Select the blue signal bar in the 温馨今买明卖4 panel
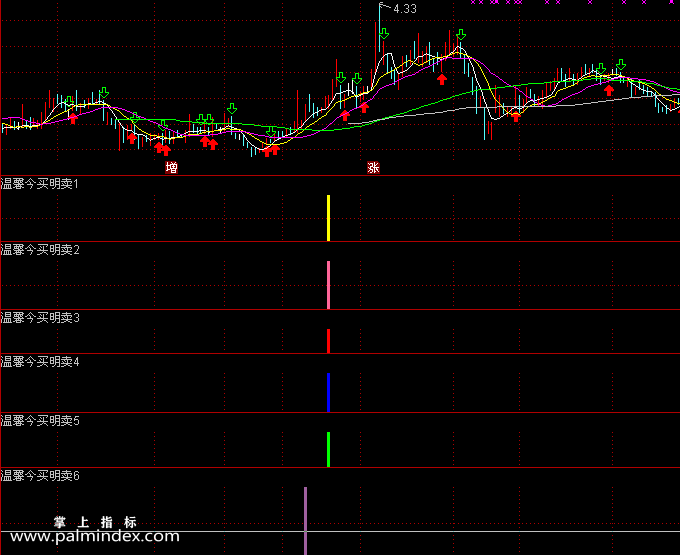This screenshot has width=680, height=555. (x=328, y=392)
